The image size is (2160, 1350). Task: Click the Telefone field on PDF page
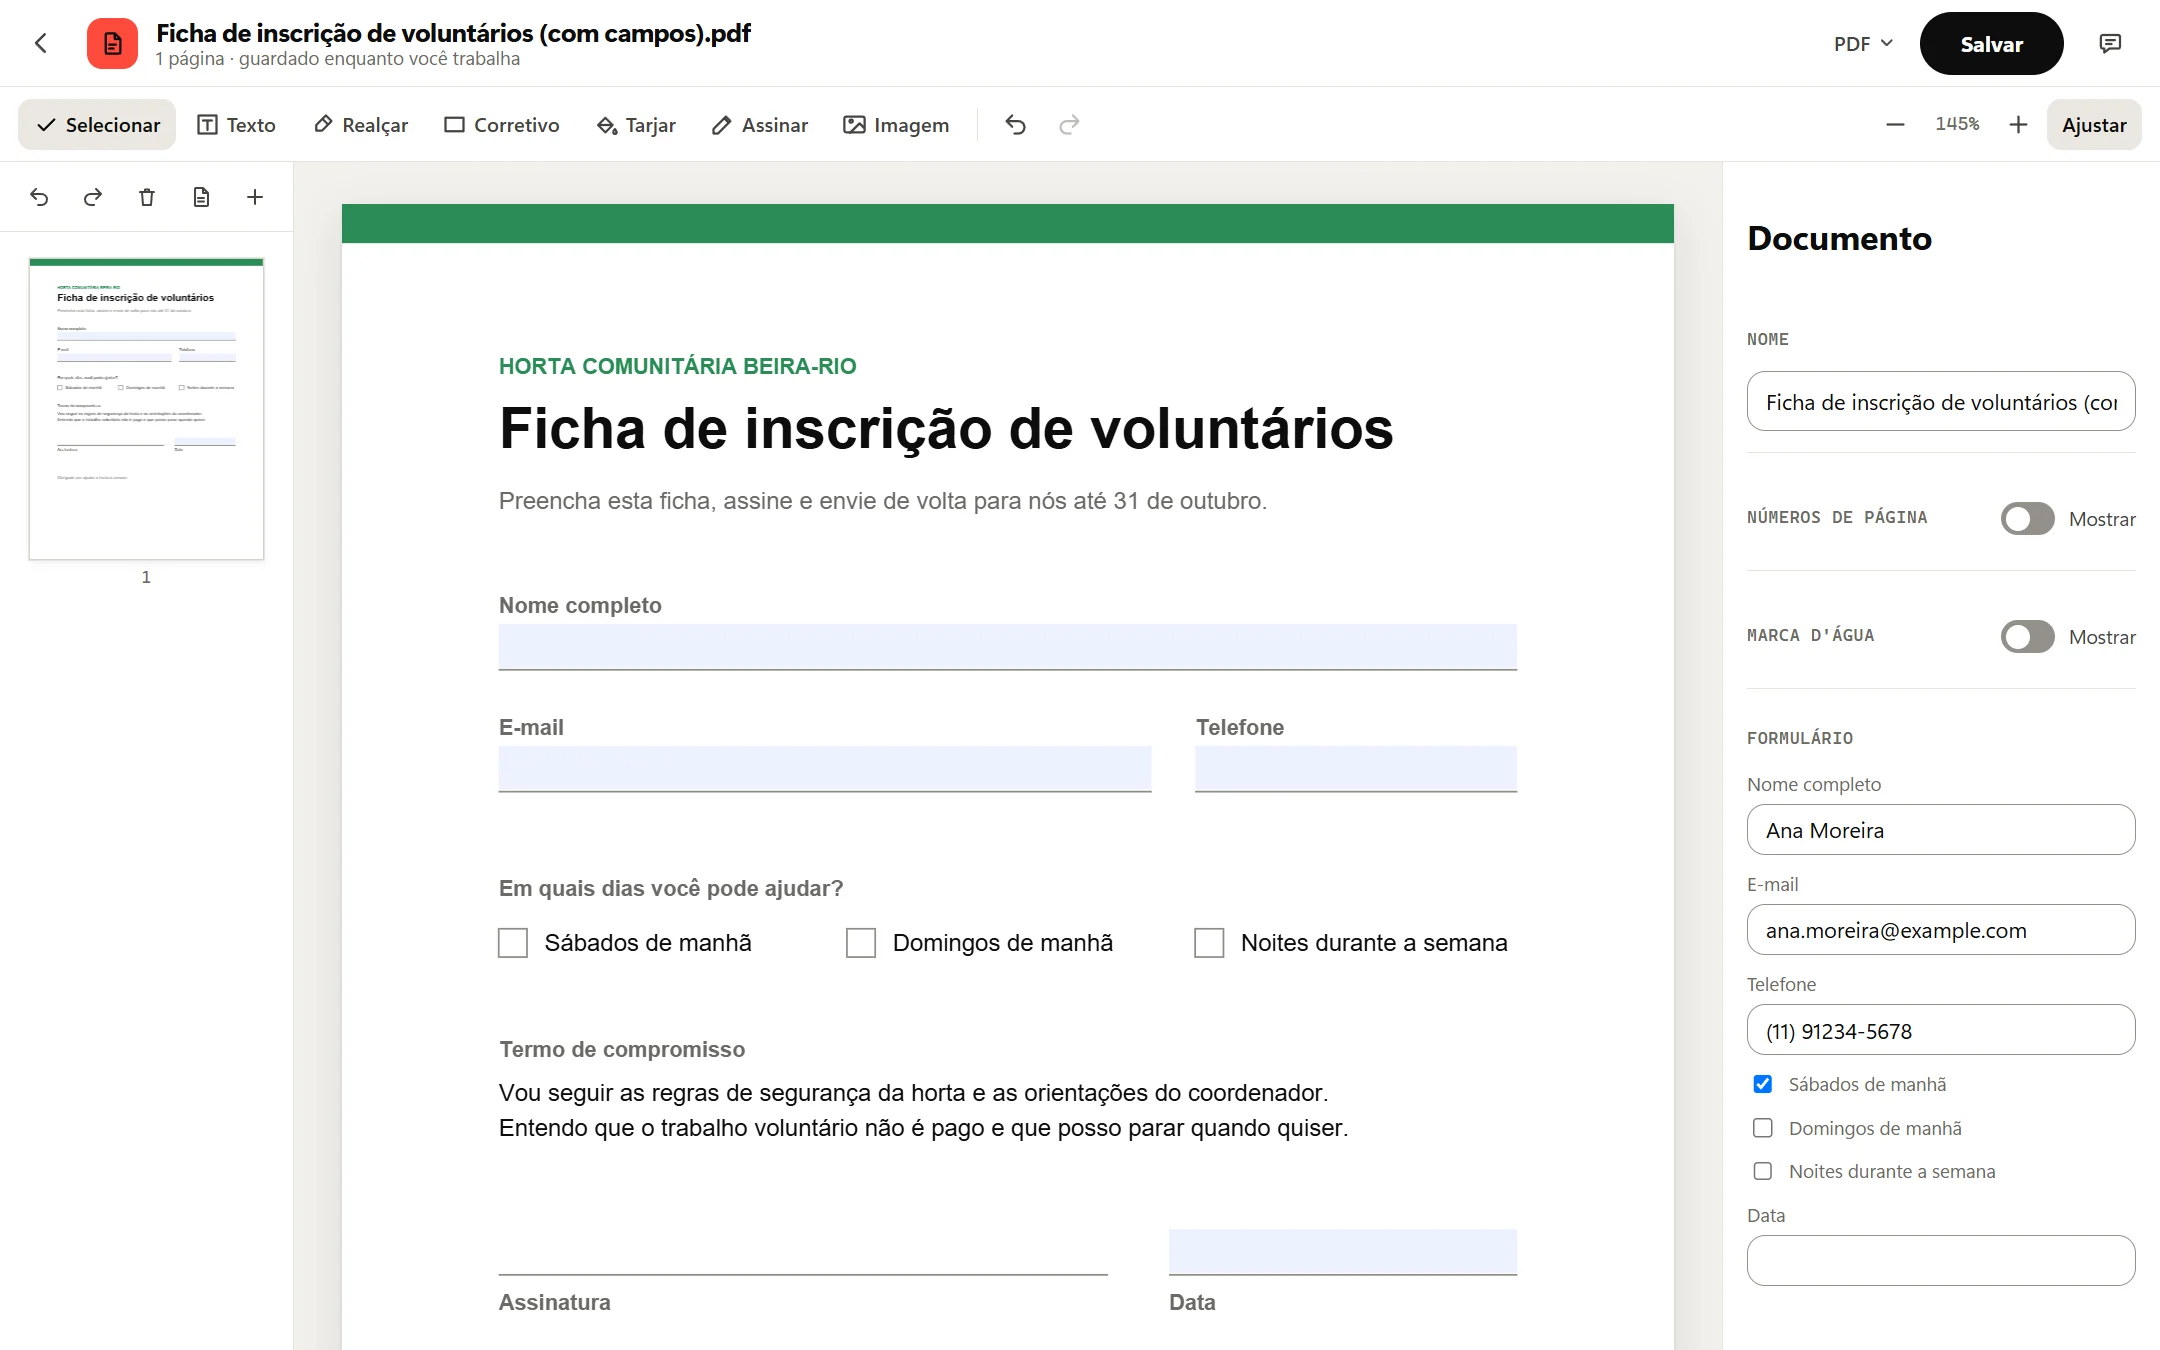point(1356,769)
